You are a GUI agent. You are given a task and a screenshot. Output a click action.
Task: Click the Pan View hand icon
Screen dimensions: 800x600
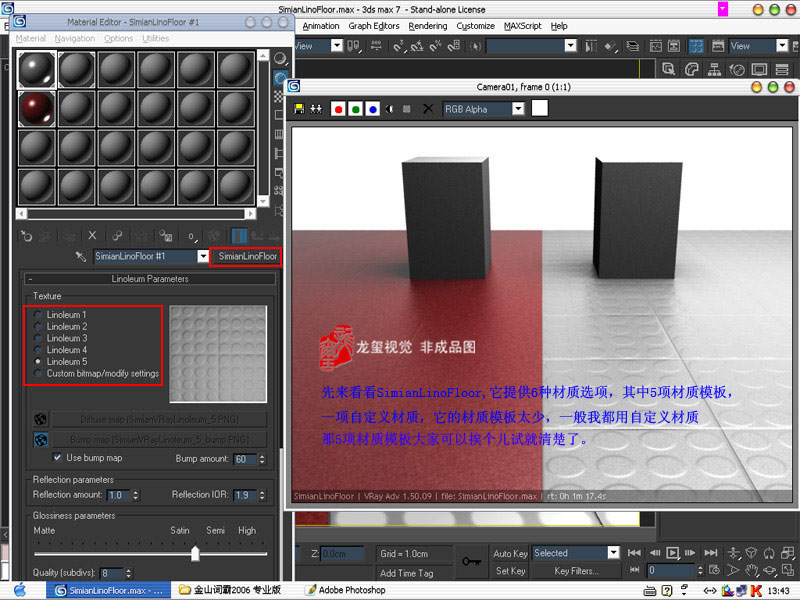tap(751, 570)
